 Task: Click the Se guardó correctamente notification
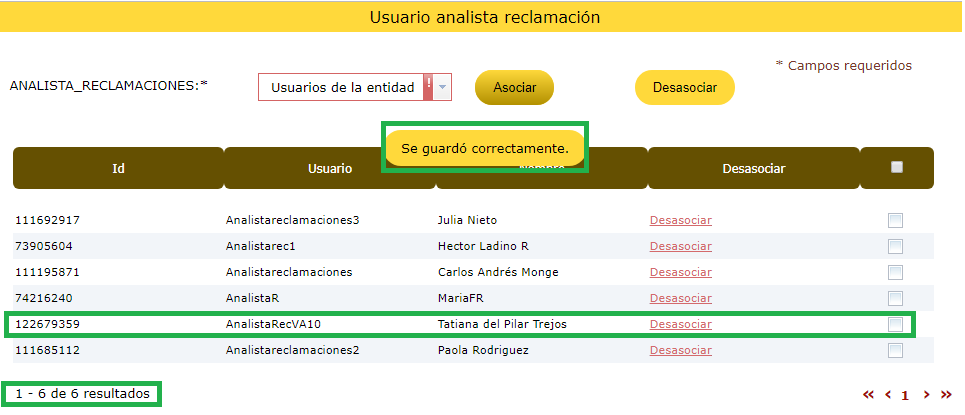[485, 148]
